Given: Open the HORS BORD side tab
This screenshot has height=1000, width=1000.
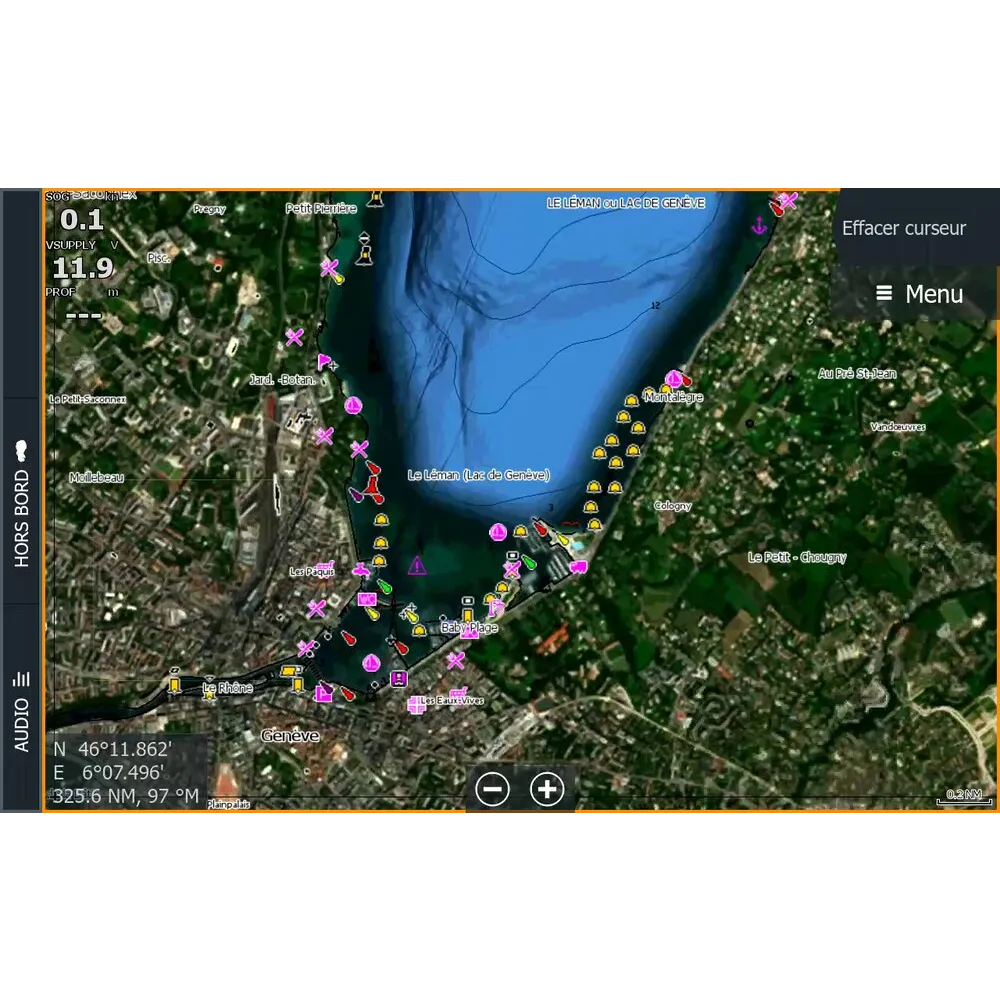Looking at the screenshot, I should click(21, 503).
